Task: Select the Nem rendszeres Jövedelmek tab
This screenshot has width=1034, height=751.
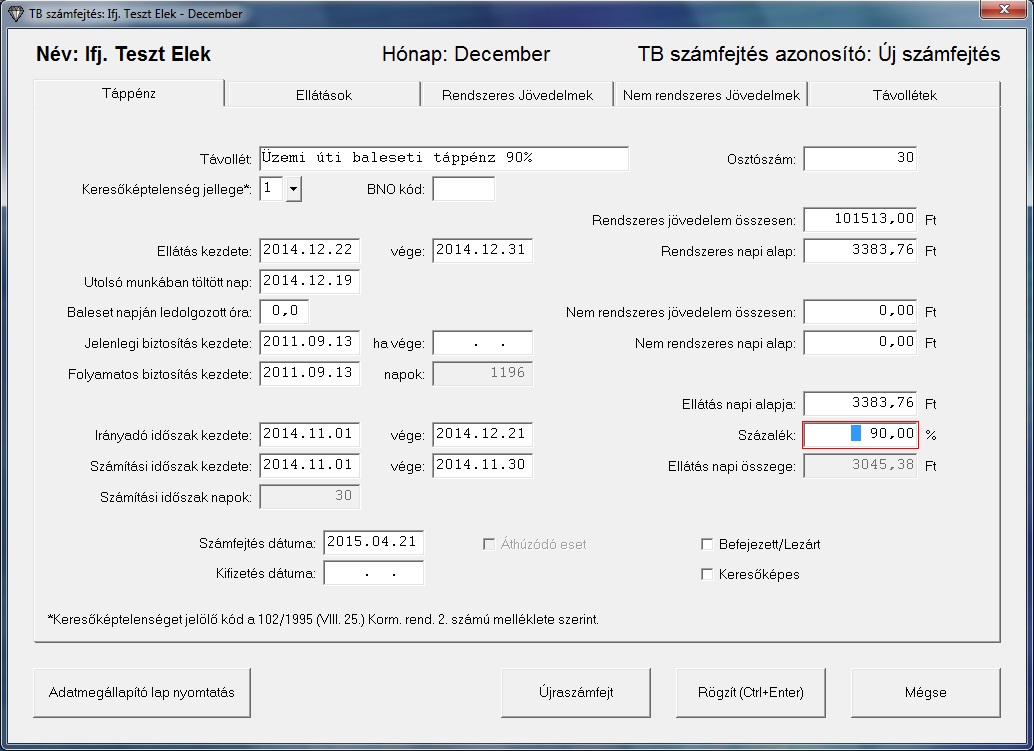Action: (710, 95)
